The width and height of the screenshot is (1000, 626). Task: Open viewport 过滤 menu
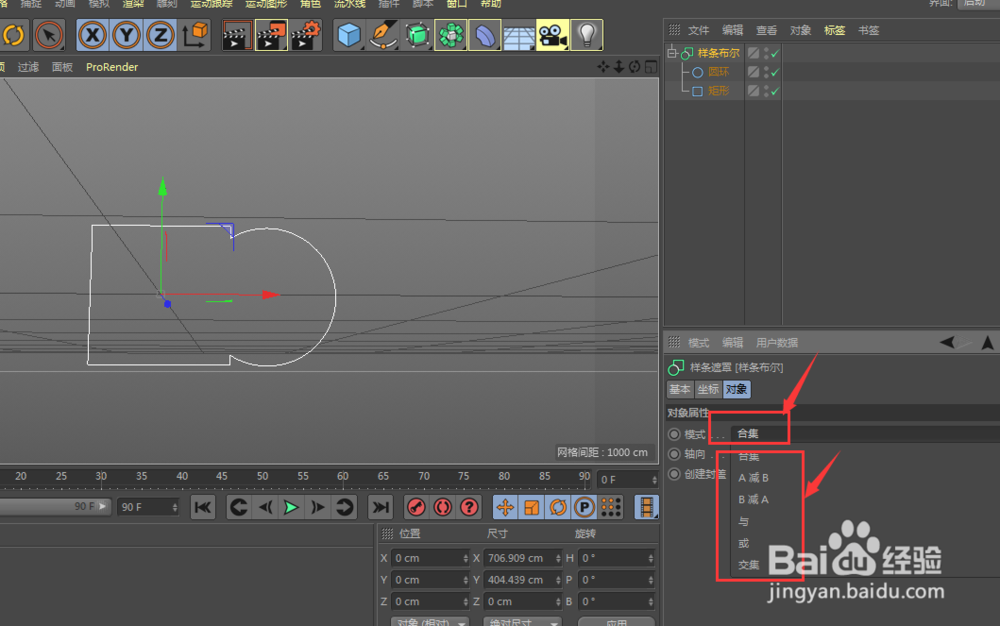[27, 67]
